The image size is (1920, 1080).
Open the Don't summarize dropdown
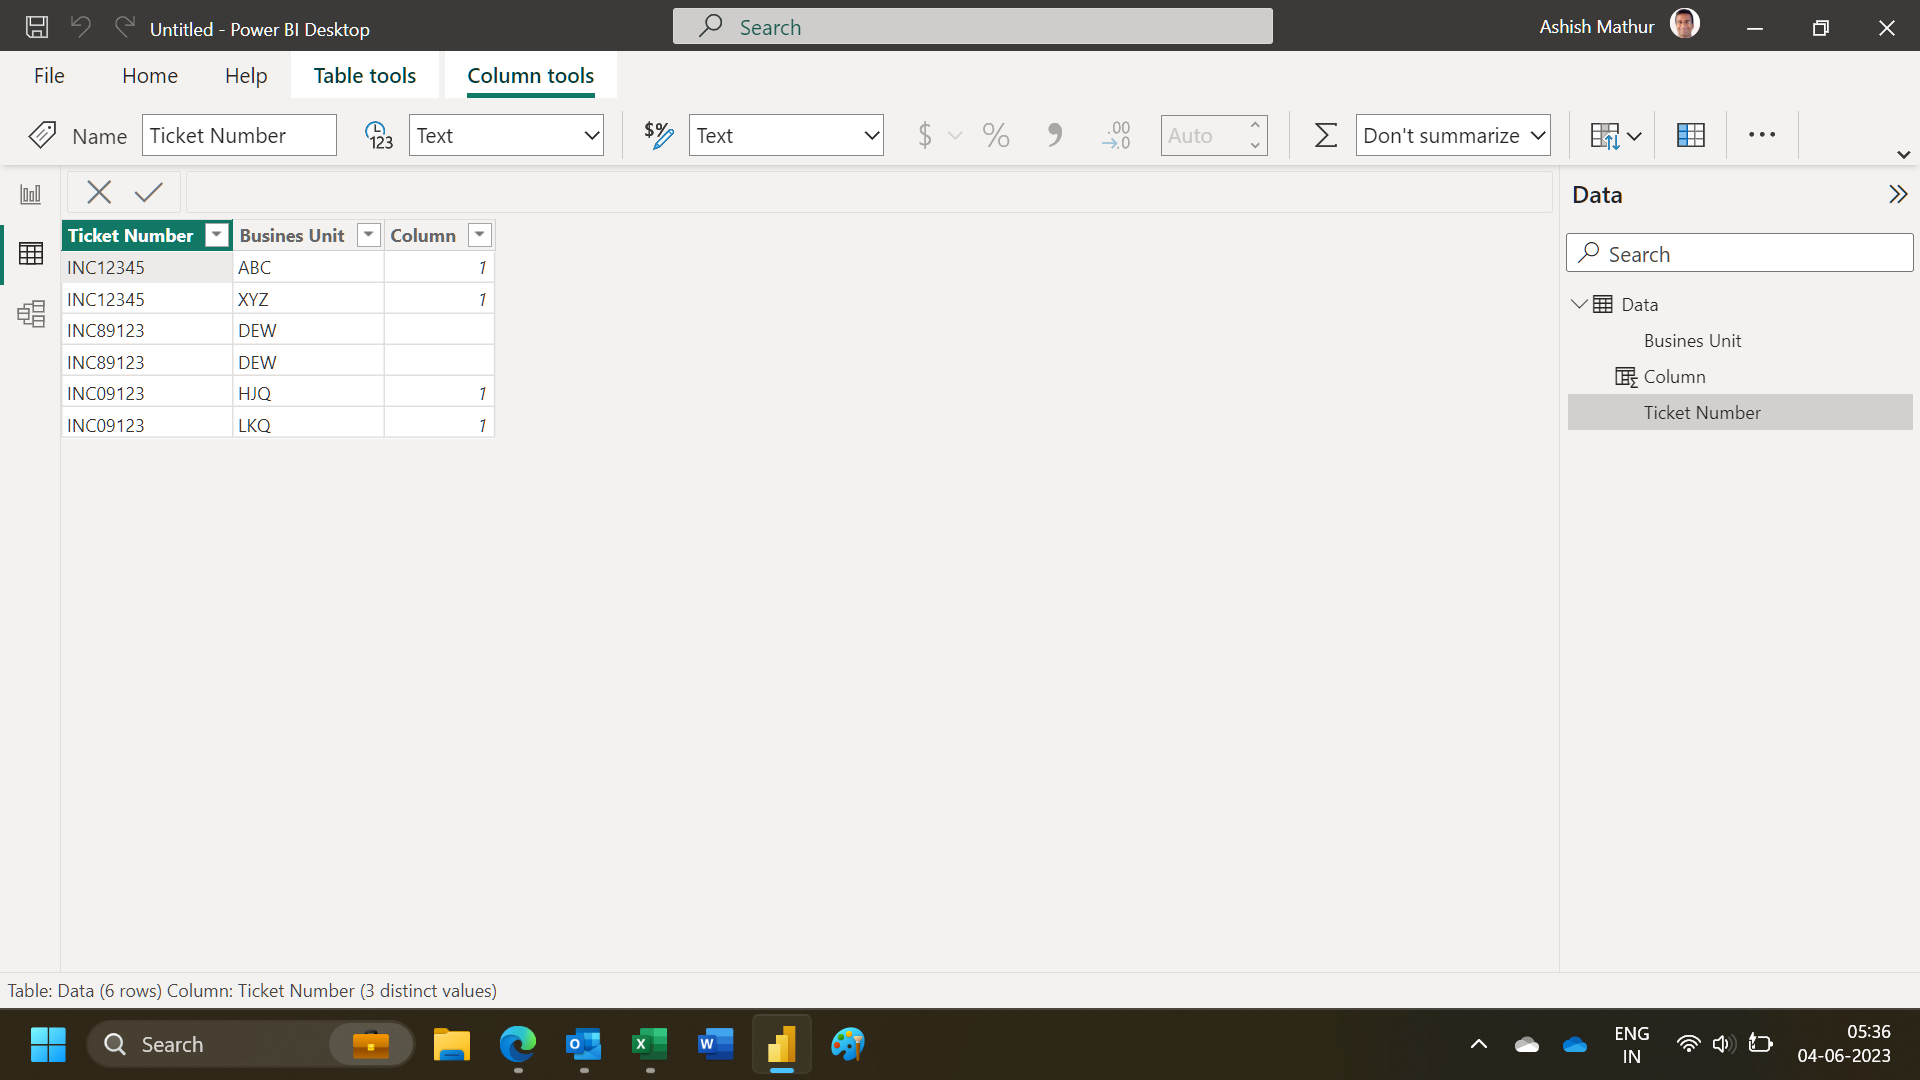coord(1453,135)
